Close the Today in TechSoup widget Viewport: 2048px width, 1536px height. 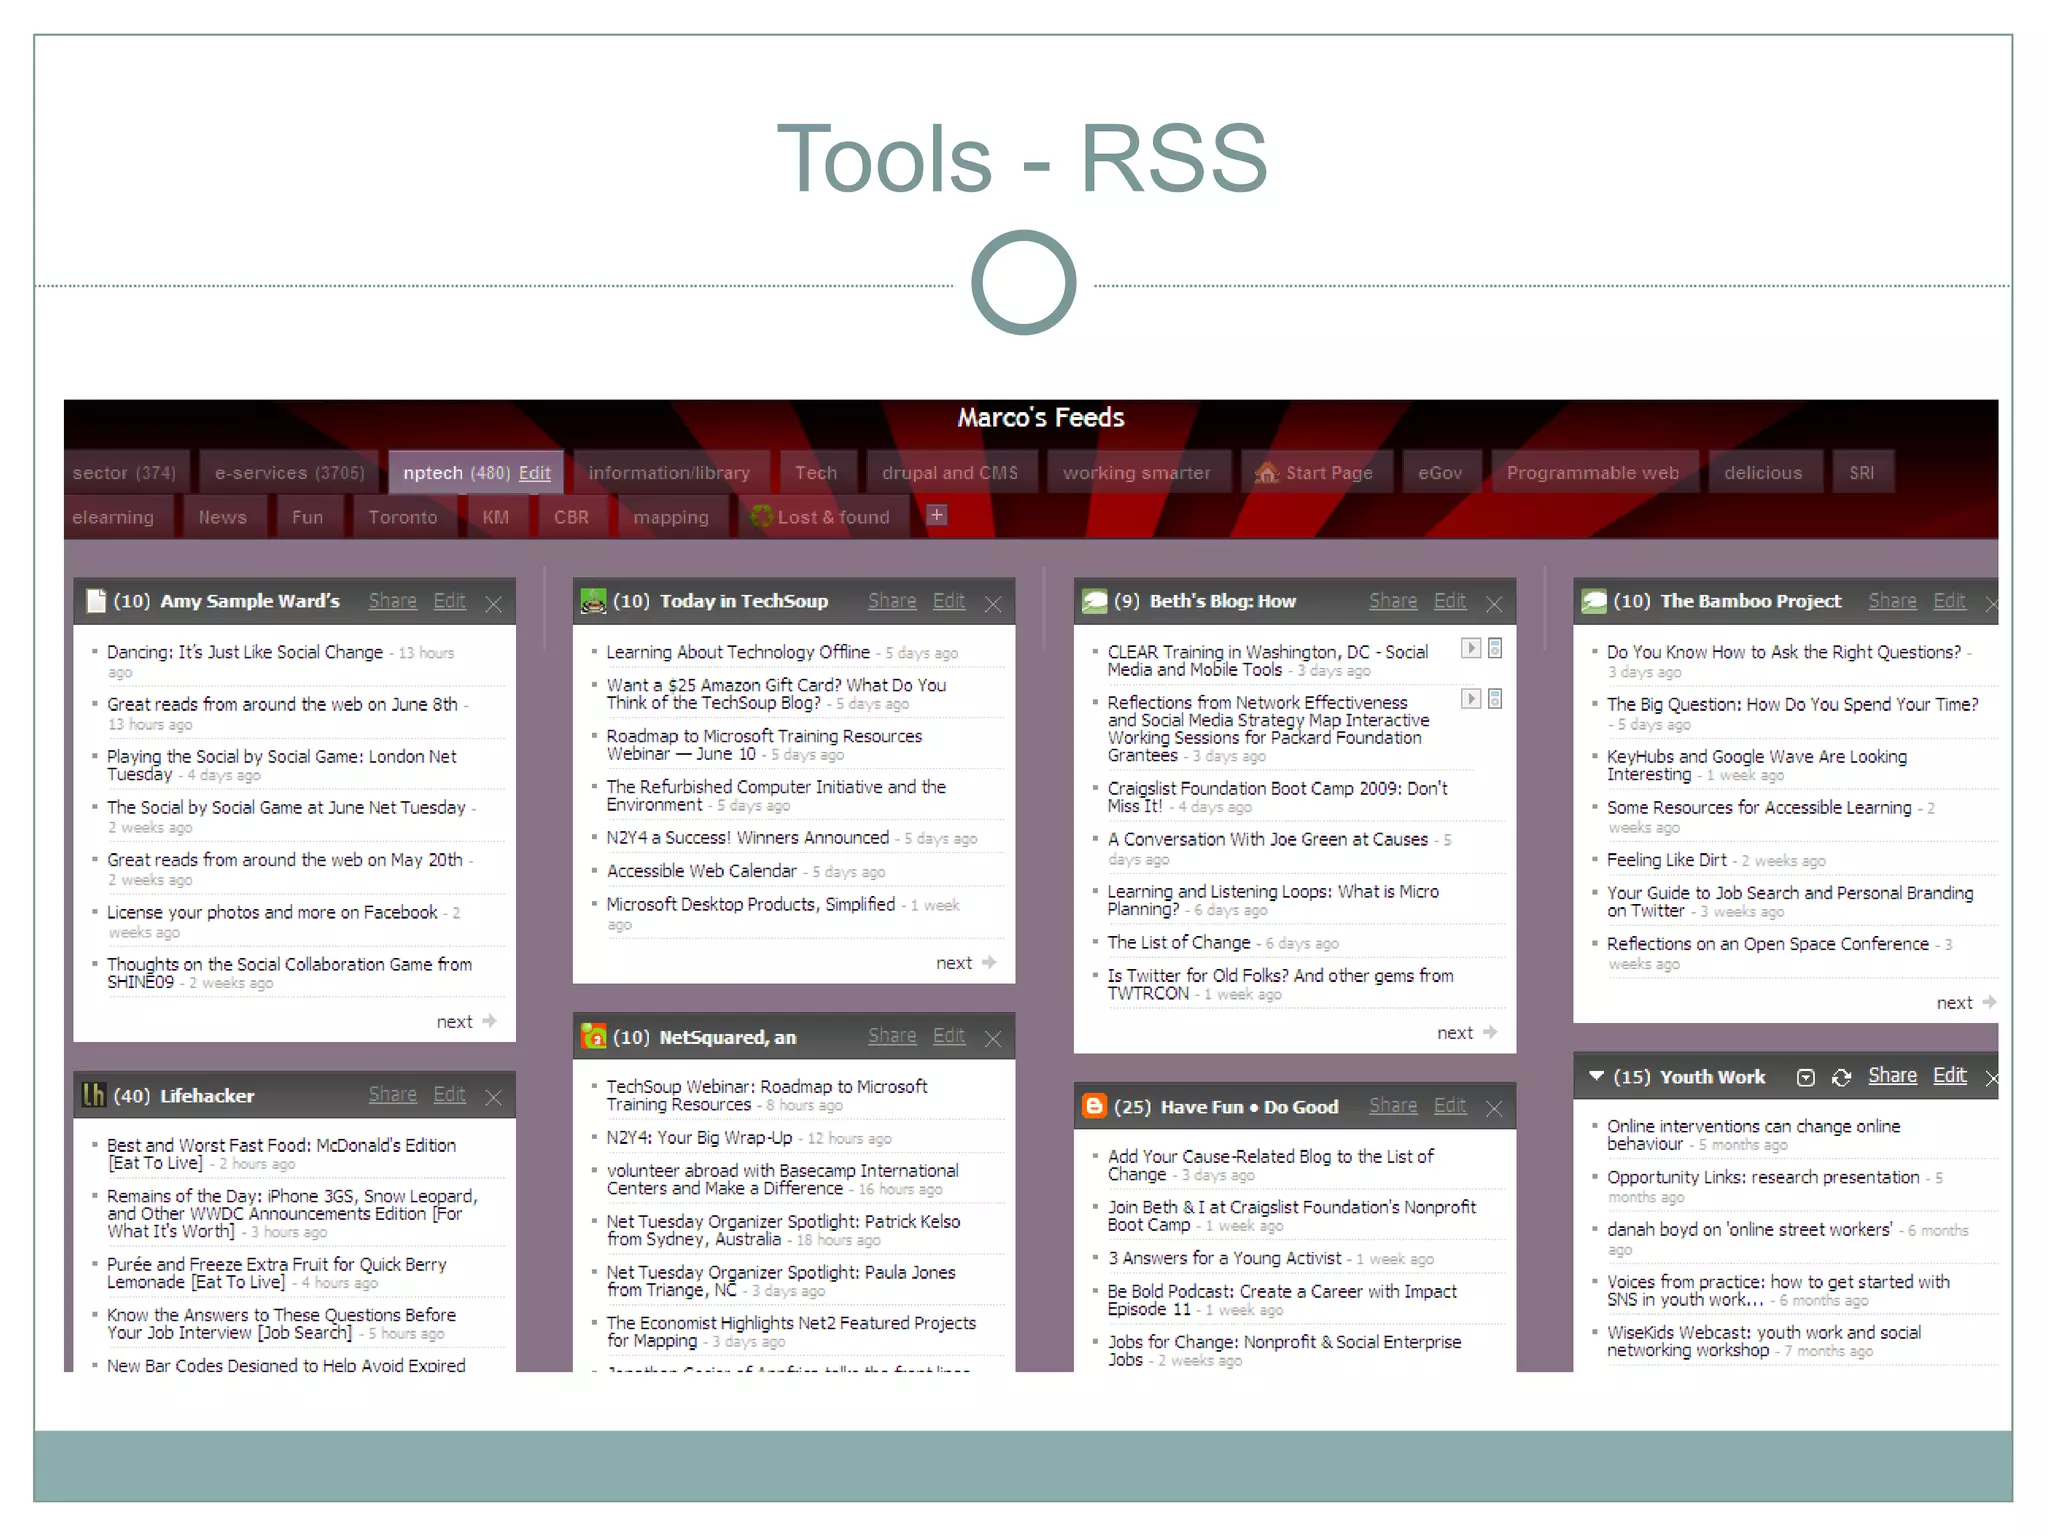point(993,604)
